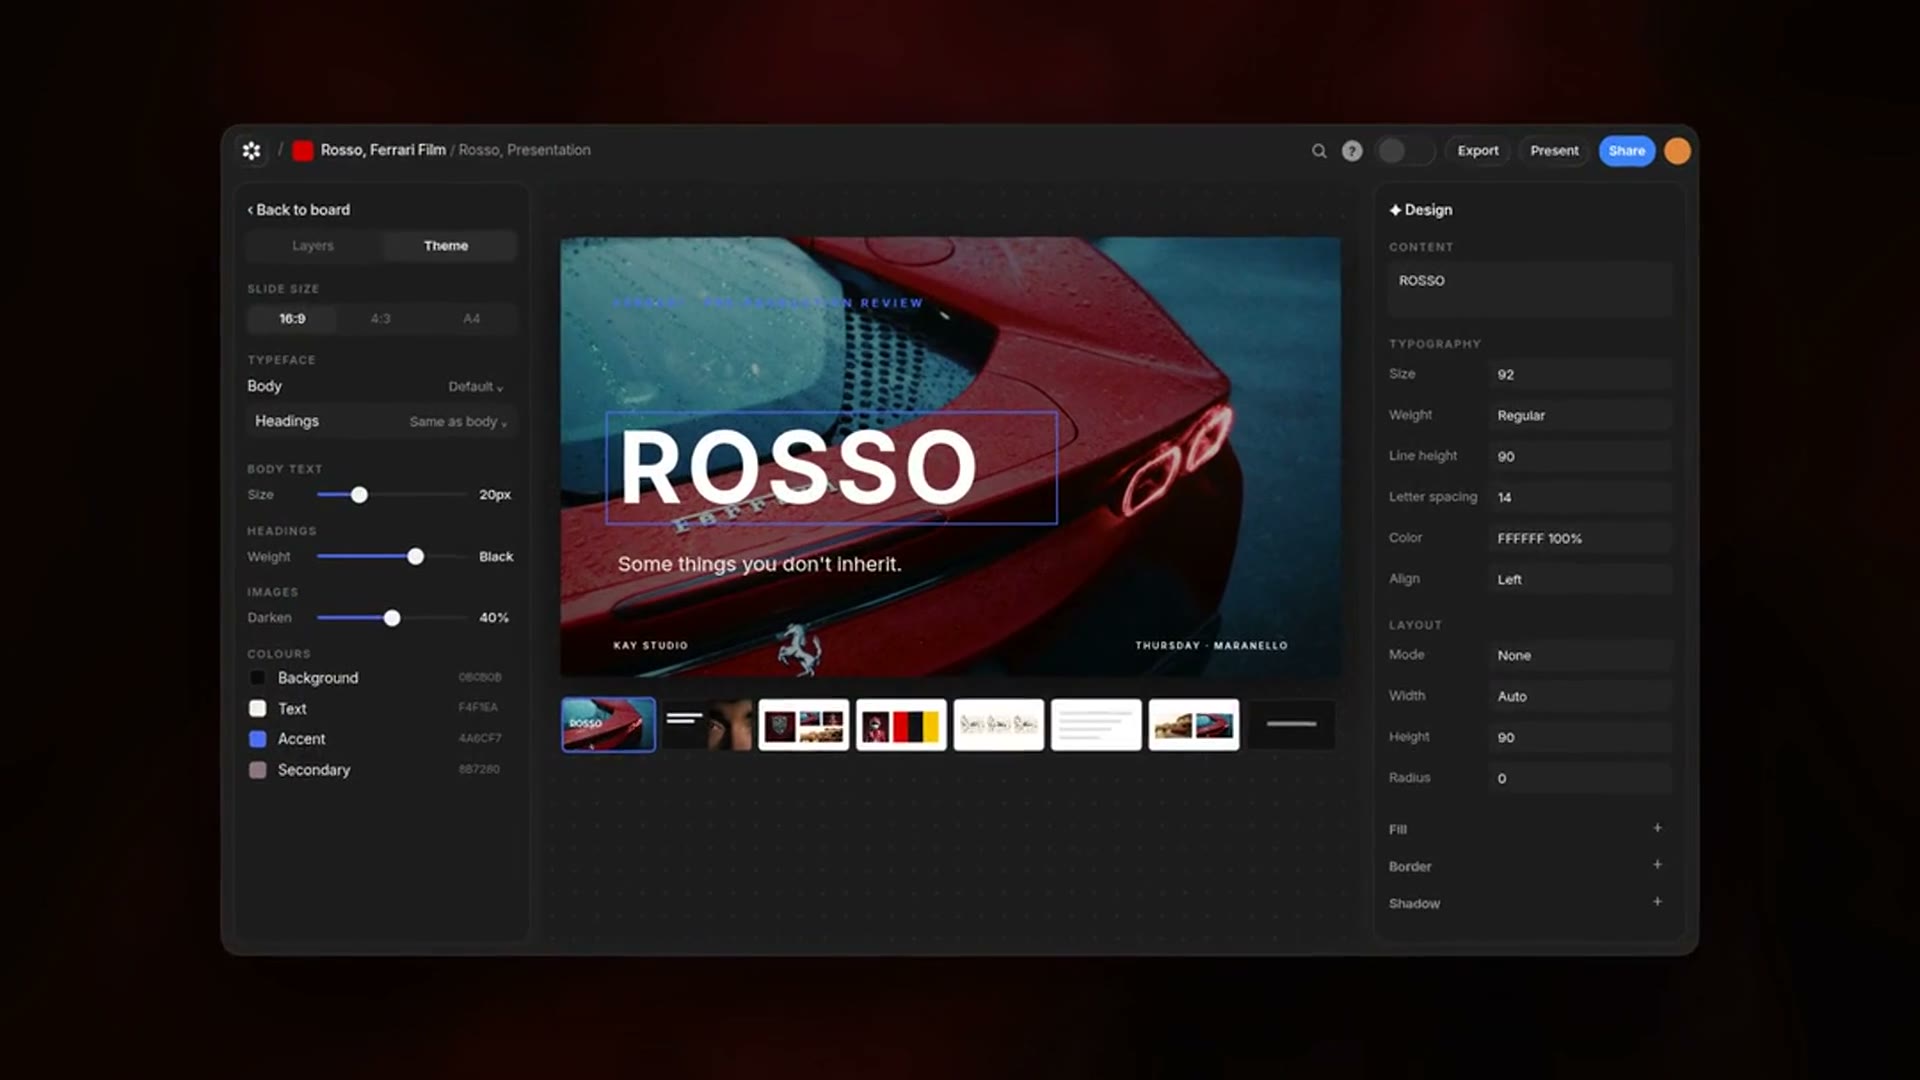Open the Background colour swatch
Image resolution: width=1920 pixels, height=1080 pixels.
coord(257,678)
